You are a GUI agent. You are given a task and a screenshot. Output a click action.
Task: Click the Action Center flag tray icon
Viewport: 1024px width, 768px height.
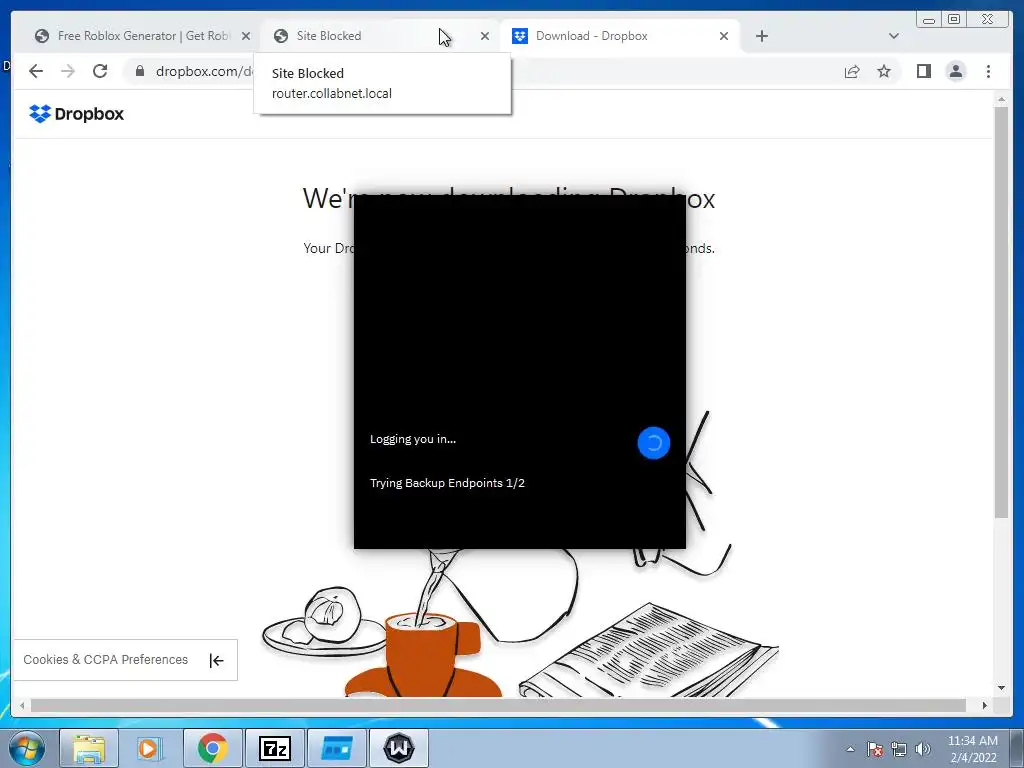click(x=875, y=749)
